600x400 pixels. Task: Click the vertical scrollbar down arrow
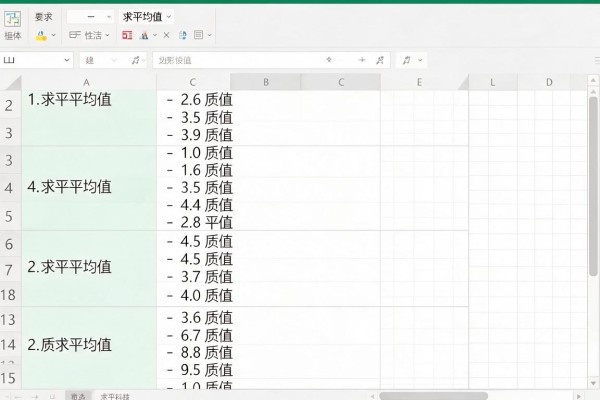[593, 383]
